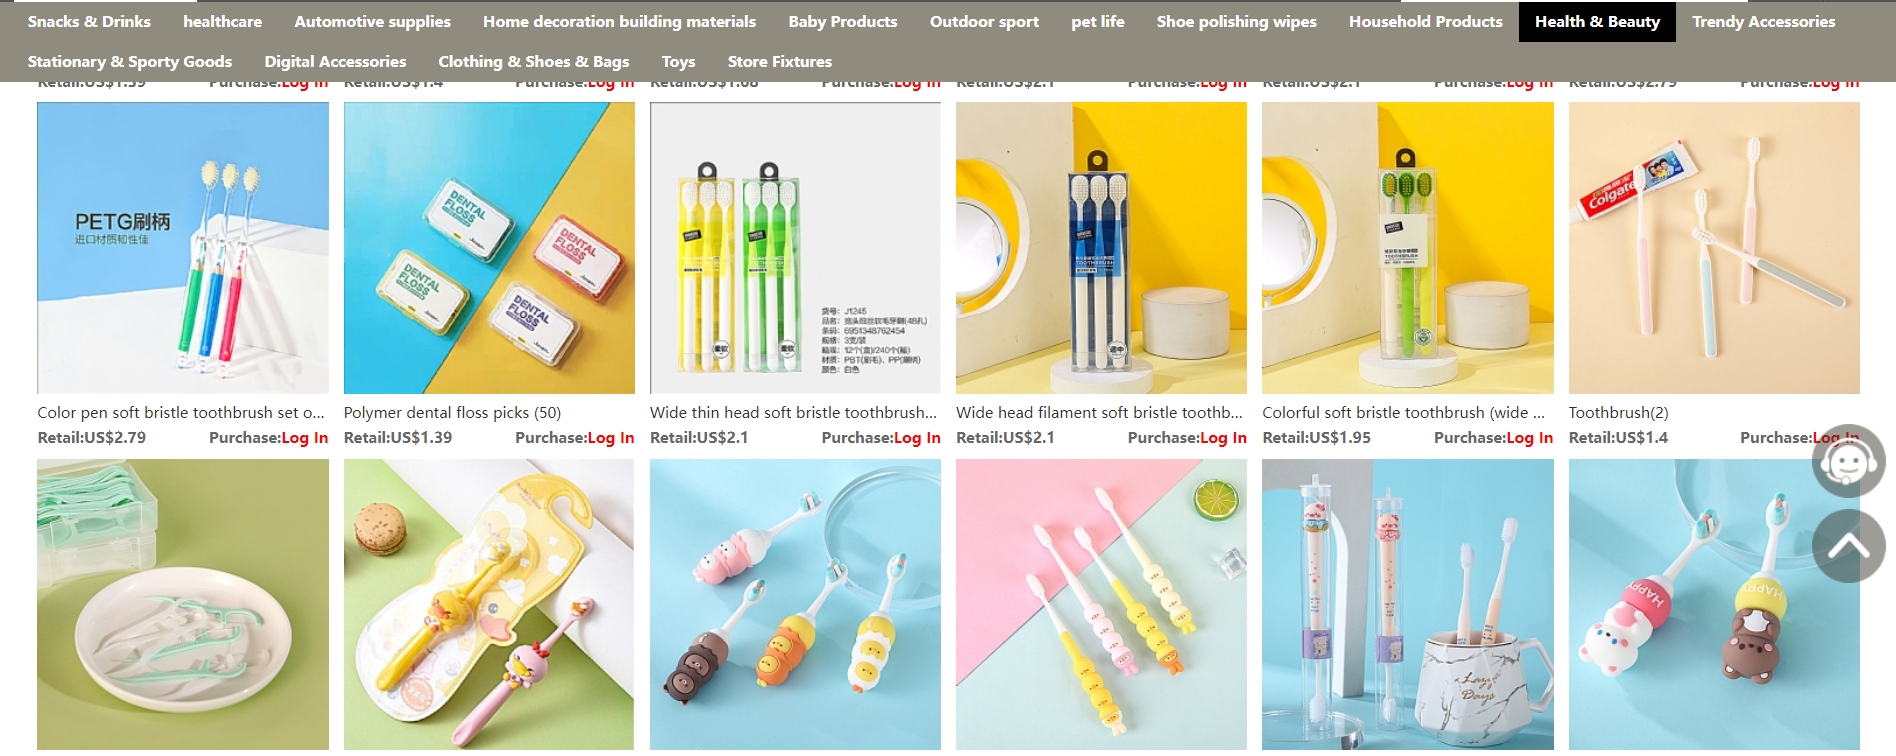
Task: Select the Toys menu item
Action: pyautogui.click(x=678, y=61)
